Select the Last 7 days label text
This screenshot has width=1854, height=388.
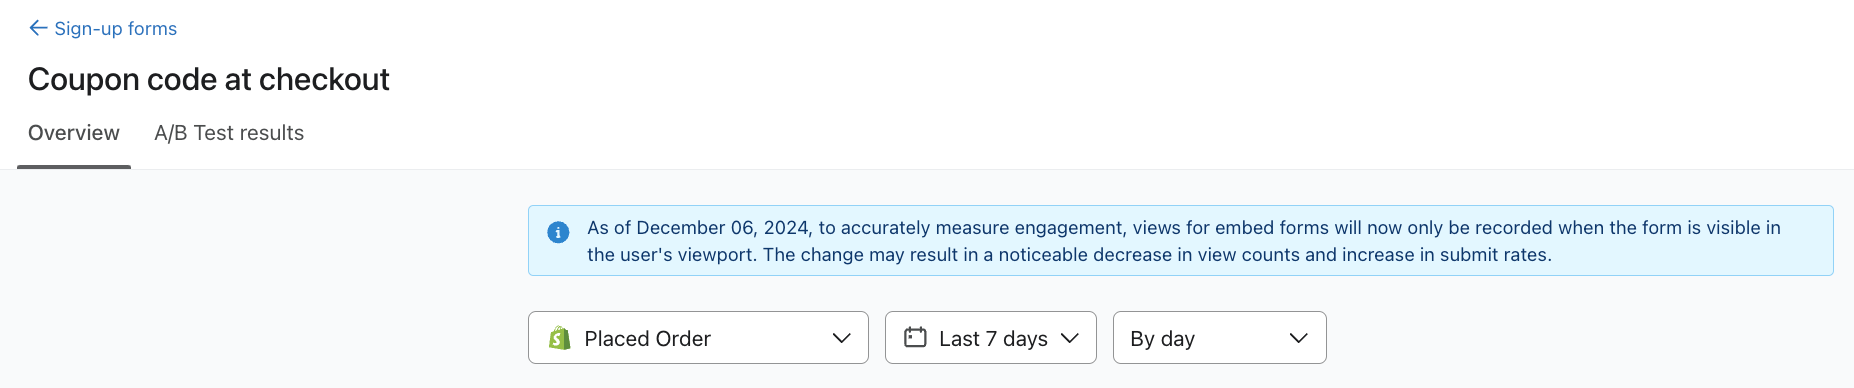pyautogui.click(x=993, y=339)
